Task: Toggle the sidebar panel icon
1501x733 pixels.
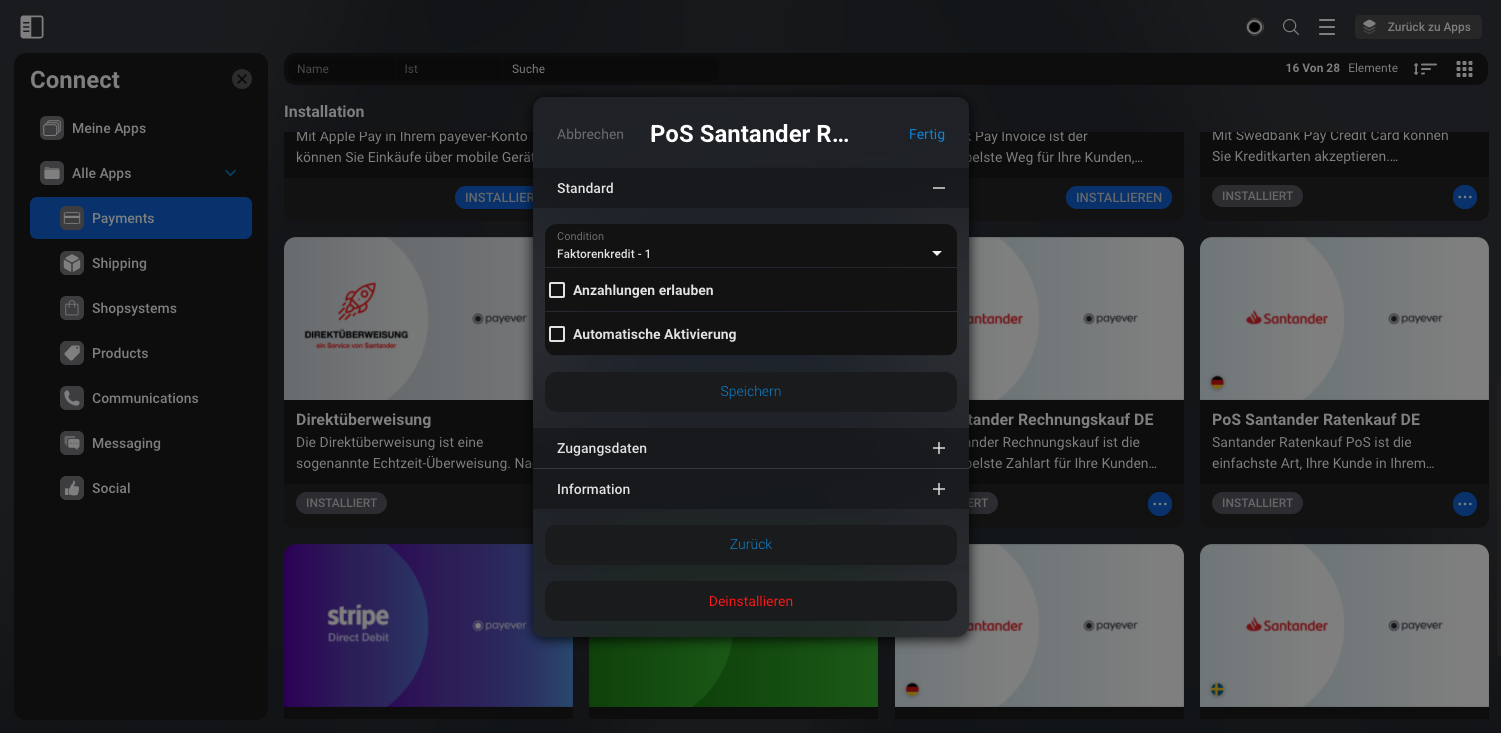Action: tap(31, 27)
